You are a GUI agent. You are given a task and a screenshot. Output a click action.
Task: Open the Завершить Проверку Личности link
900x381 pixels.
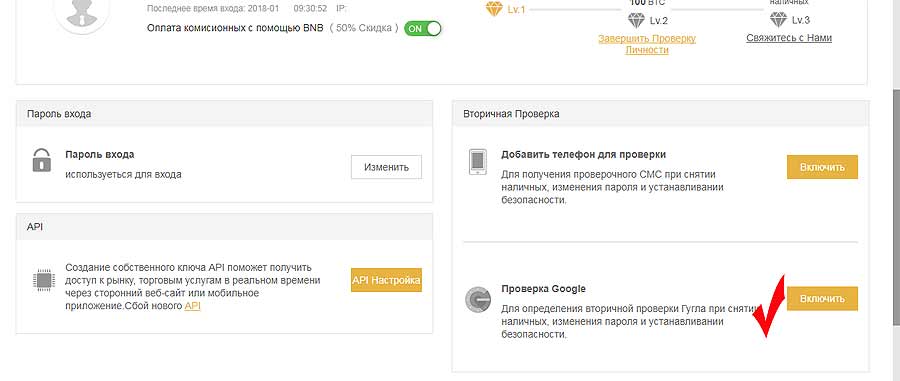click(x=647, y=44)
